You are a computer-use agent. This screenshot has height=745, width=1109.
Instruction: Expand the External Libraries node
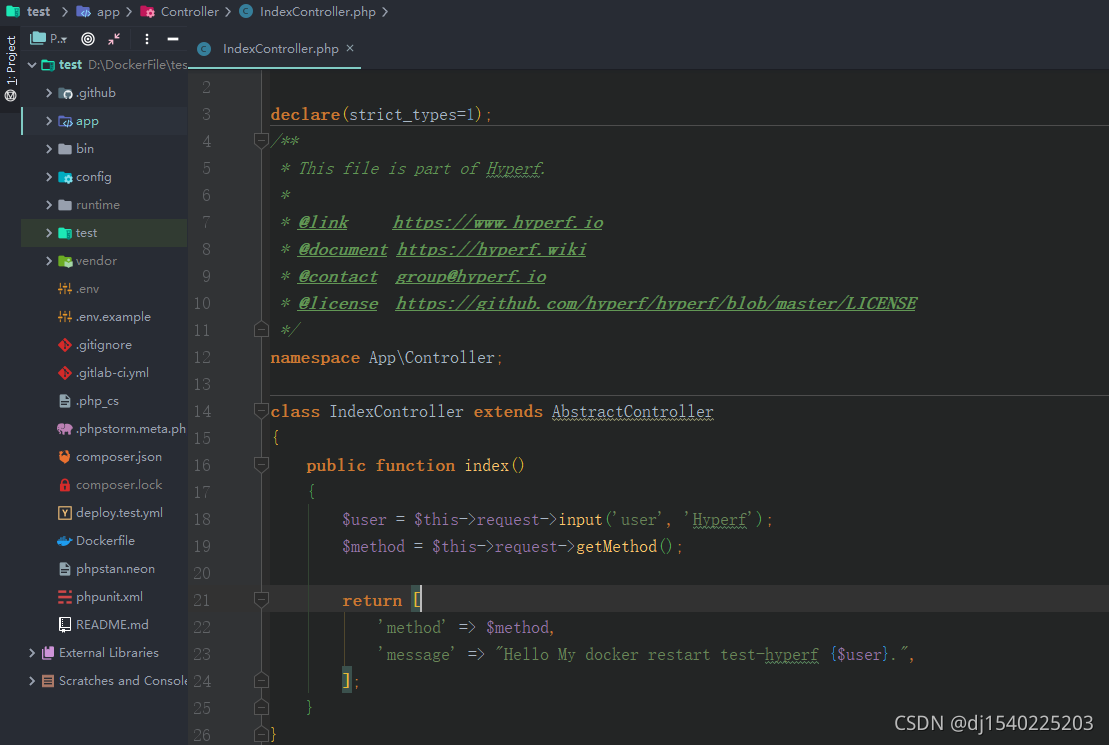pyautogui.click(x=30, y=652)
